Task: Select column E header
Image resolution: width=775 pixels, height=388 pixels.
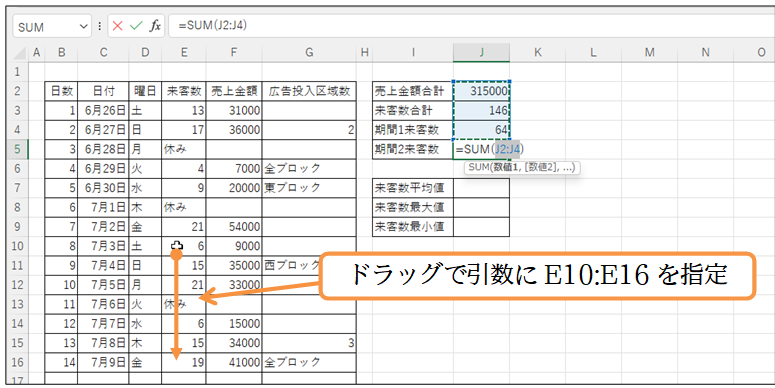Action: tap(184, 52)
